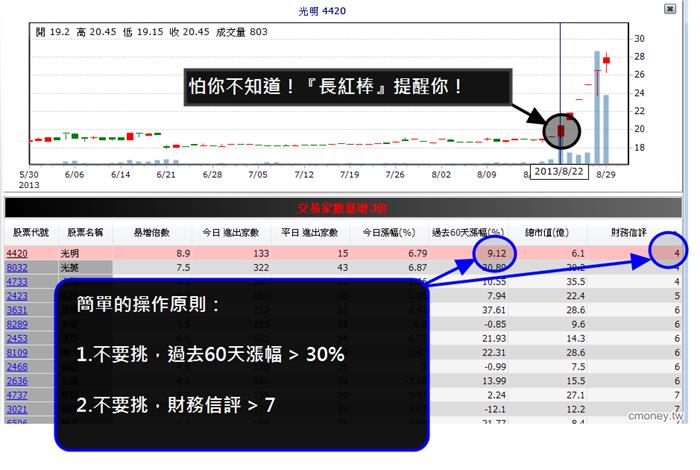Click the 43 cell in row 8032
700x470 pixels.
343,268
